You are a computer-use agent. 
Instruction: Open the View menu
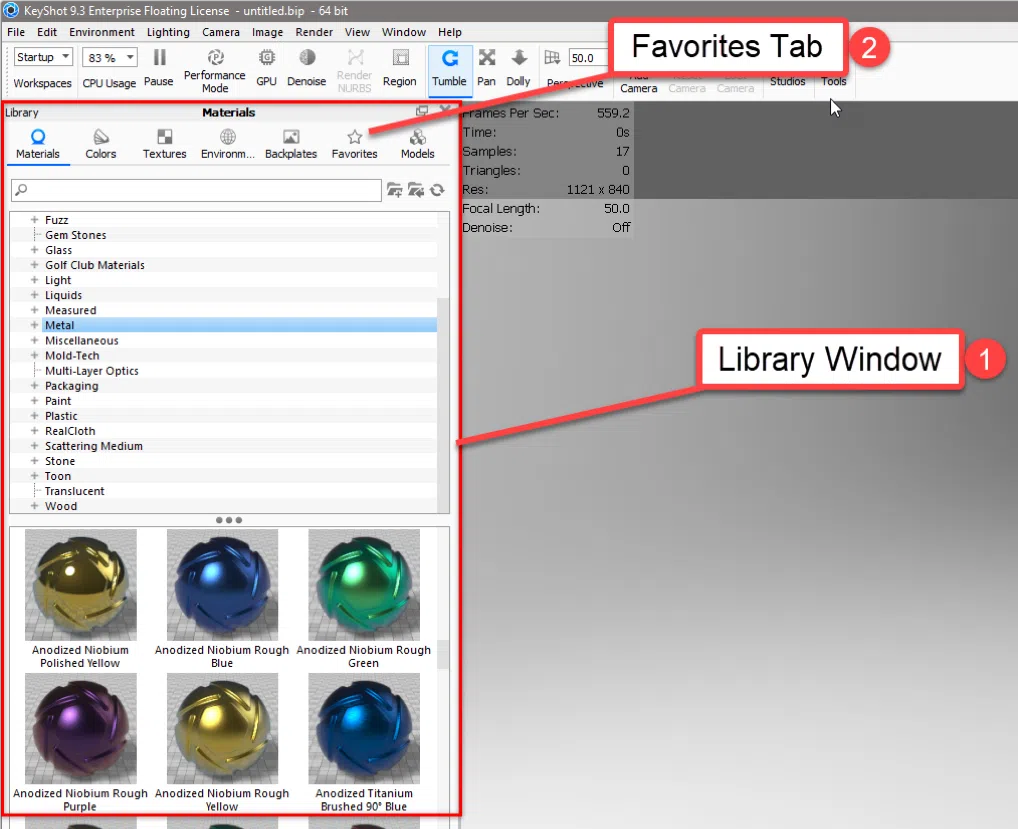click(x=357, y=32)
